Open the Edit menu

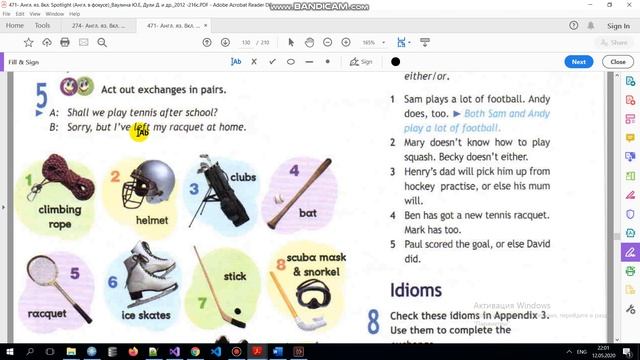click(x=20, y=14)
